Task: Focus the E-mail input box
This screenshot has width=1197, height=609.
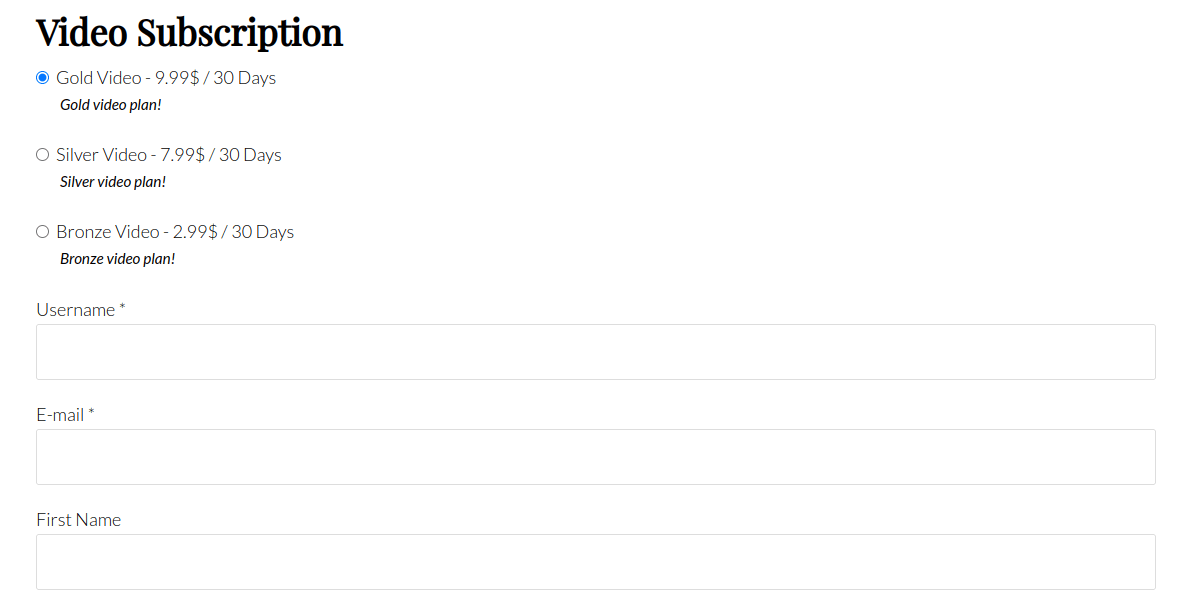Action: (595, 457)
